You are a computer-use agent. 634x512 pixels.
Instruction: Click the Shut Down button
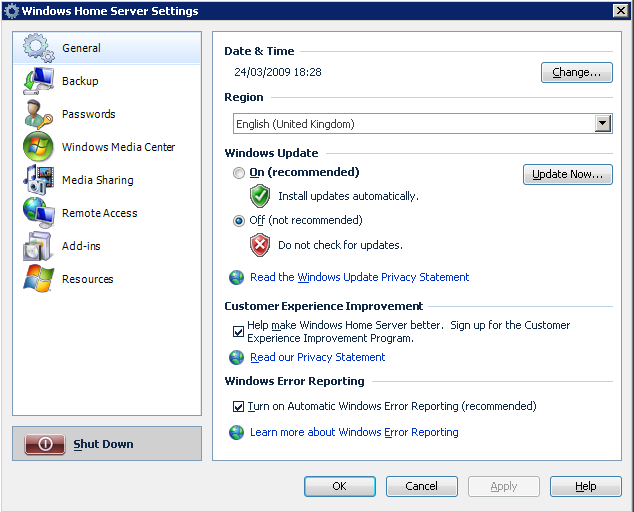pyautogui.click(x=107, y=444)
